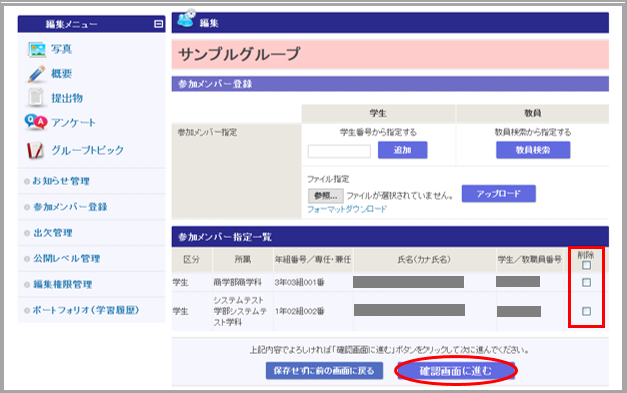Focus the 学生番号 input field
The height and width of the screenshot is (393, 627).
pyautogui.click(x=339, y=151)
